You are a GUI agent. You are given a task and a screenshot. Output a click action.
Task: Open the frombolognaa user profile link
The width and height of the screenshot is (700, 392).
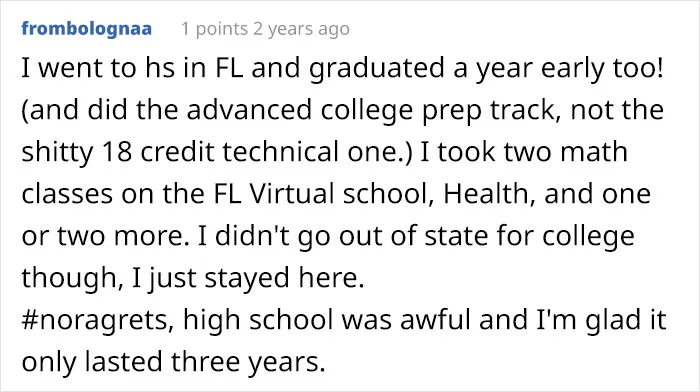[x=87, y=29]
